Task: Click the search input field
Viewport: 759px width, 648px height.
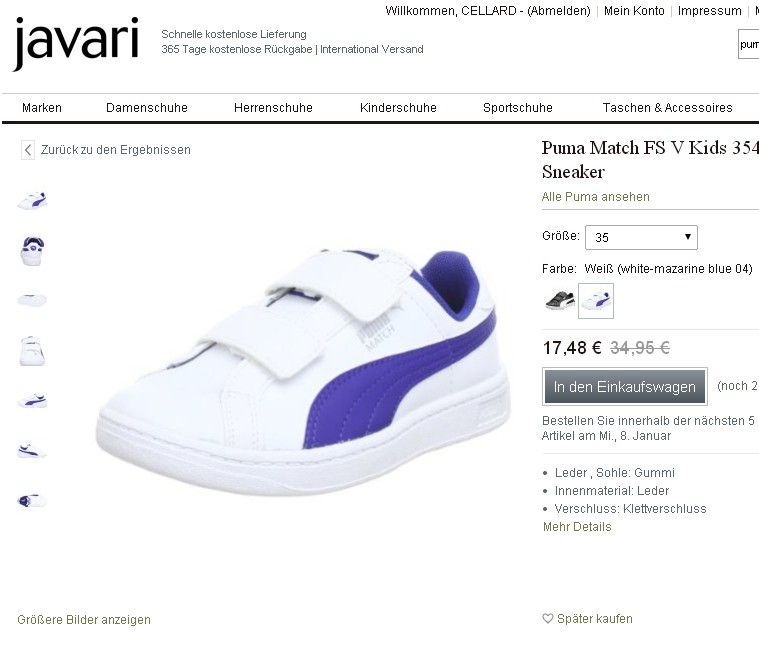Action: (x=748, y=44)
